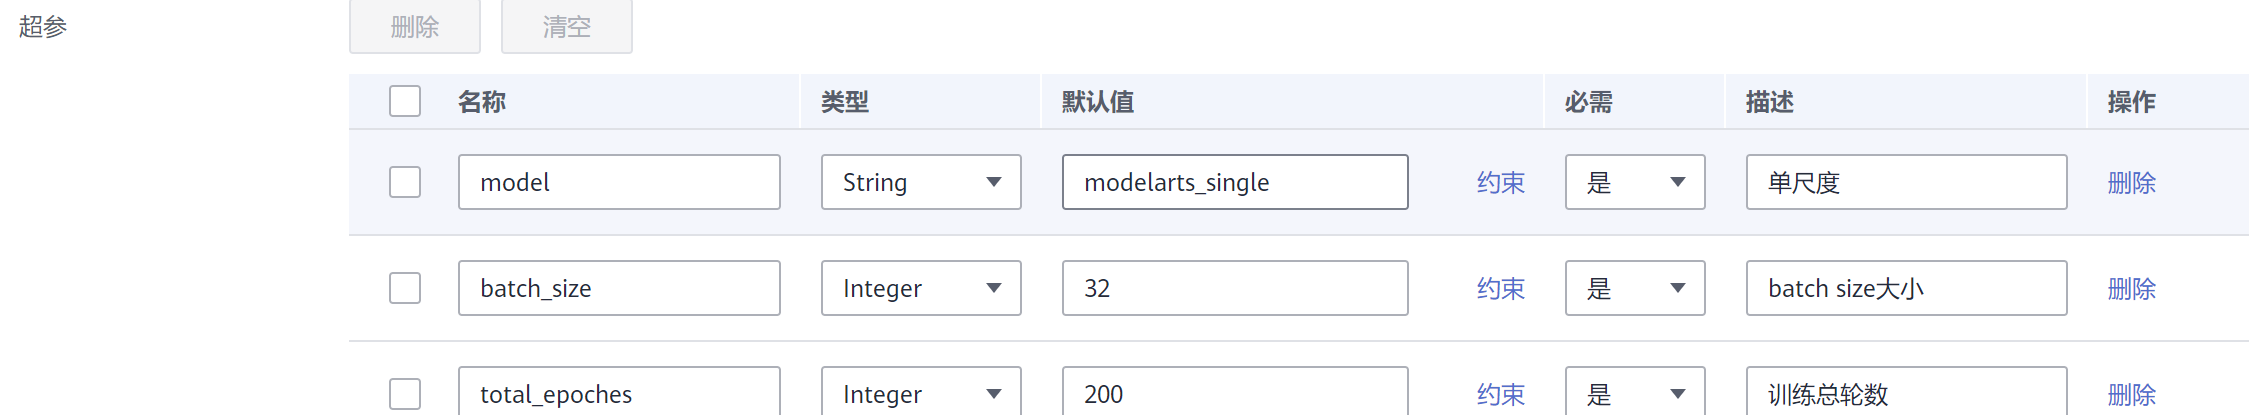Select the batch_size row checkbox
Screen dimensions: 2254x415
404,288
